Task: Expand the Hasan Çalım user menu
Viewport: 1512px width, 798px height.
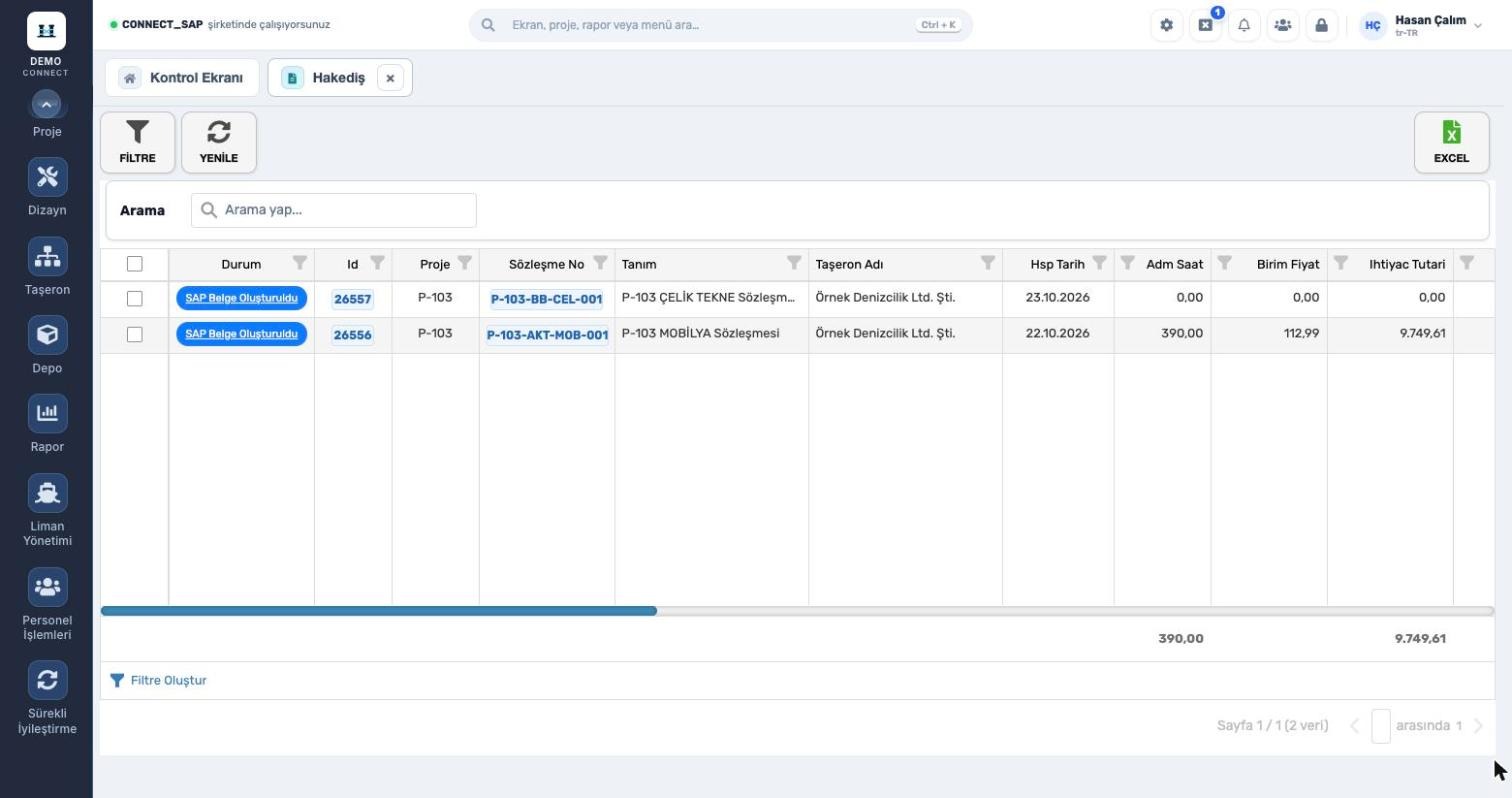Action: (1422, 25)
